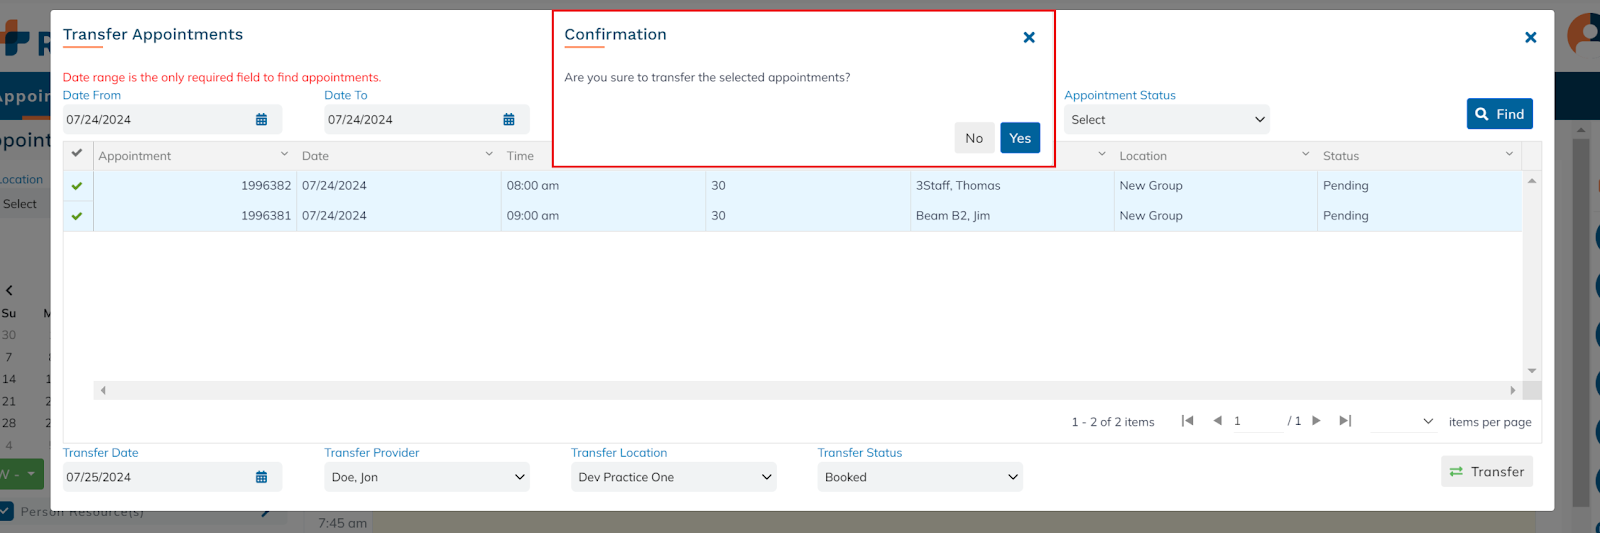Image resolution: width=1600 pixels, height=533 pixels.
Task: Confirm the transfer by clicking Yes
Action: [x=1019, y=138]
